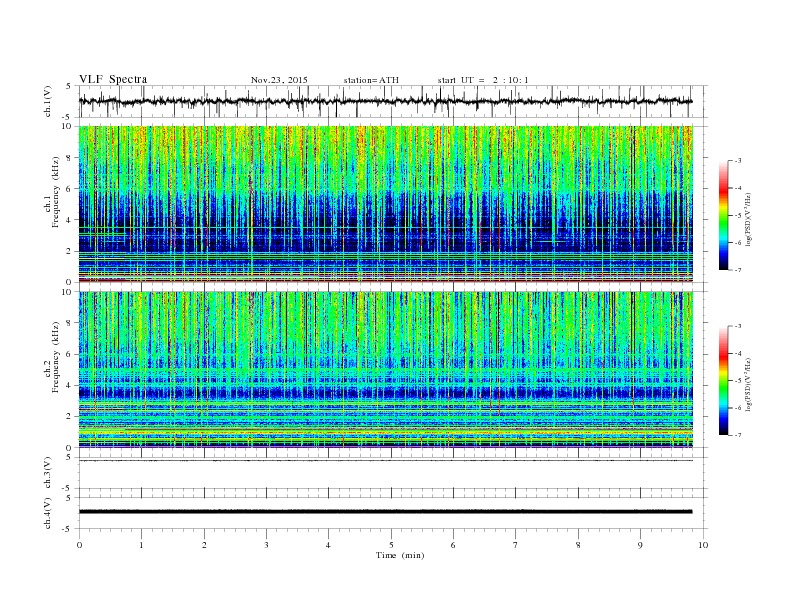Click the ch.2 "Frequency (kHz)" axis label

point(56,357)
